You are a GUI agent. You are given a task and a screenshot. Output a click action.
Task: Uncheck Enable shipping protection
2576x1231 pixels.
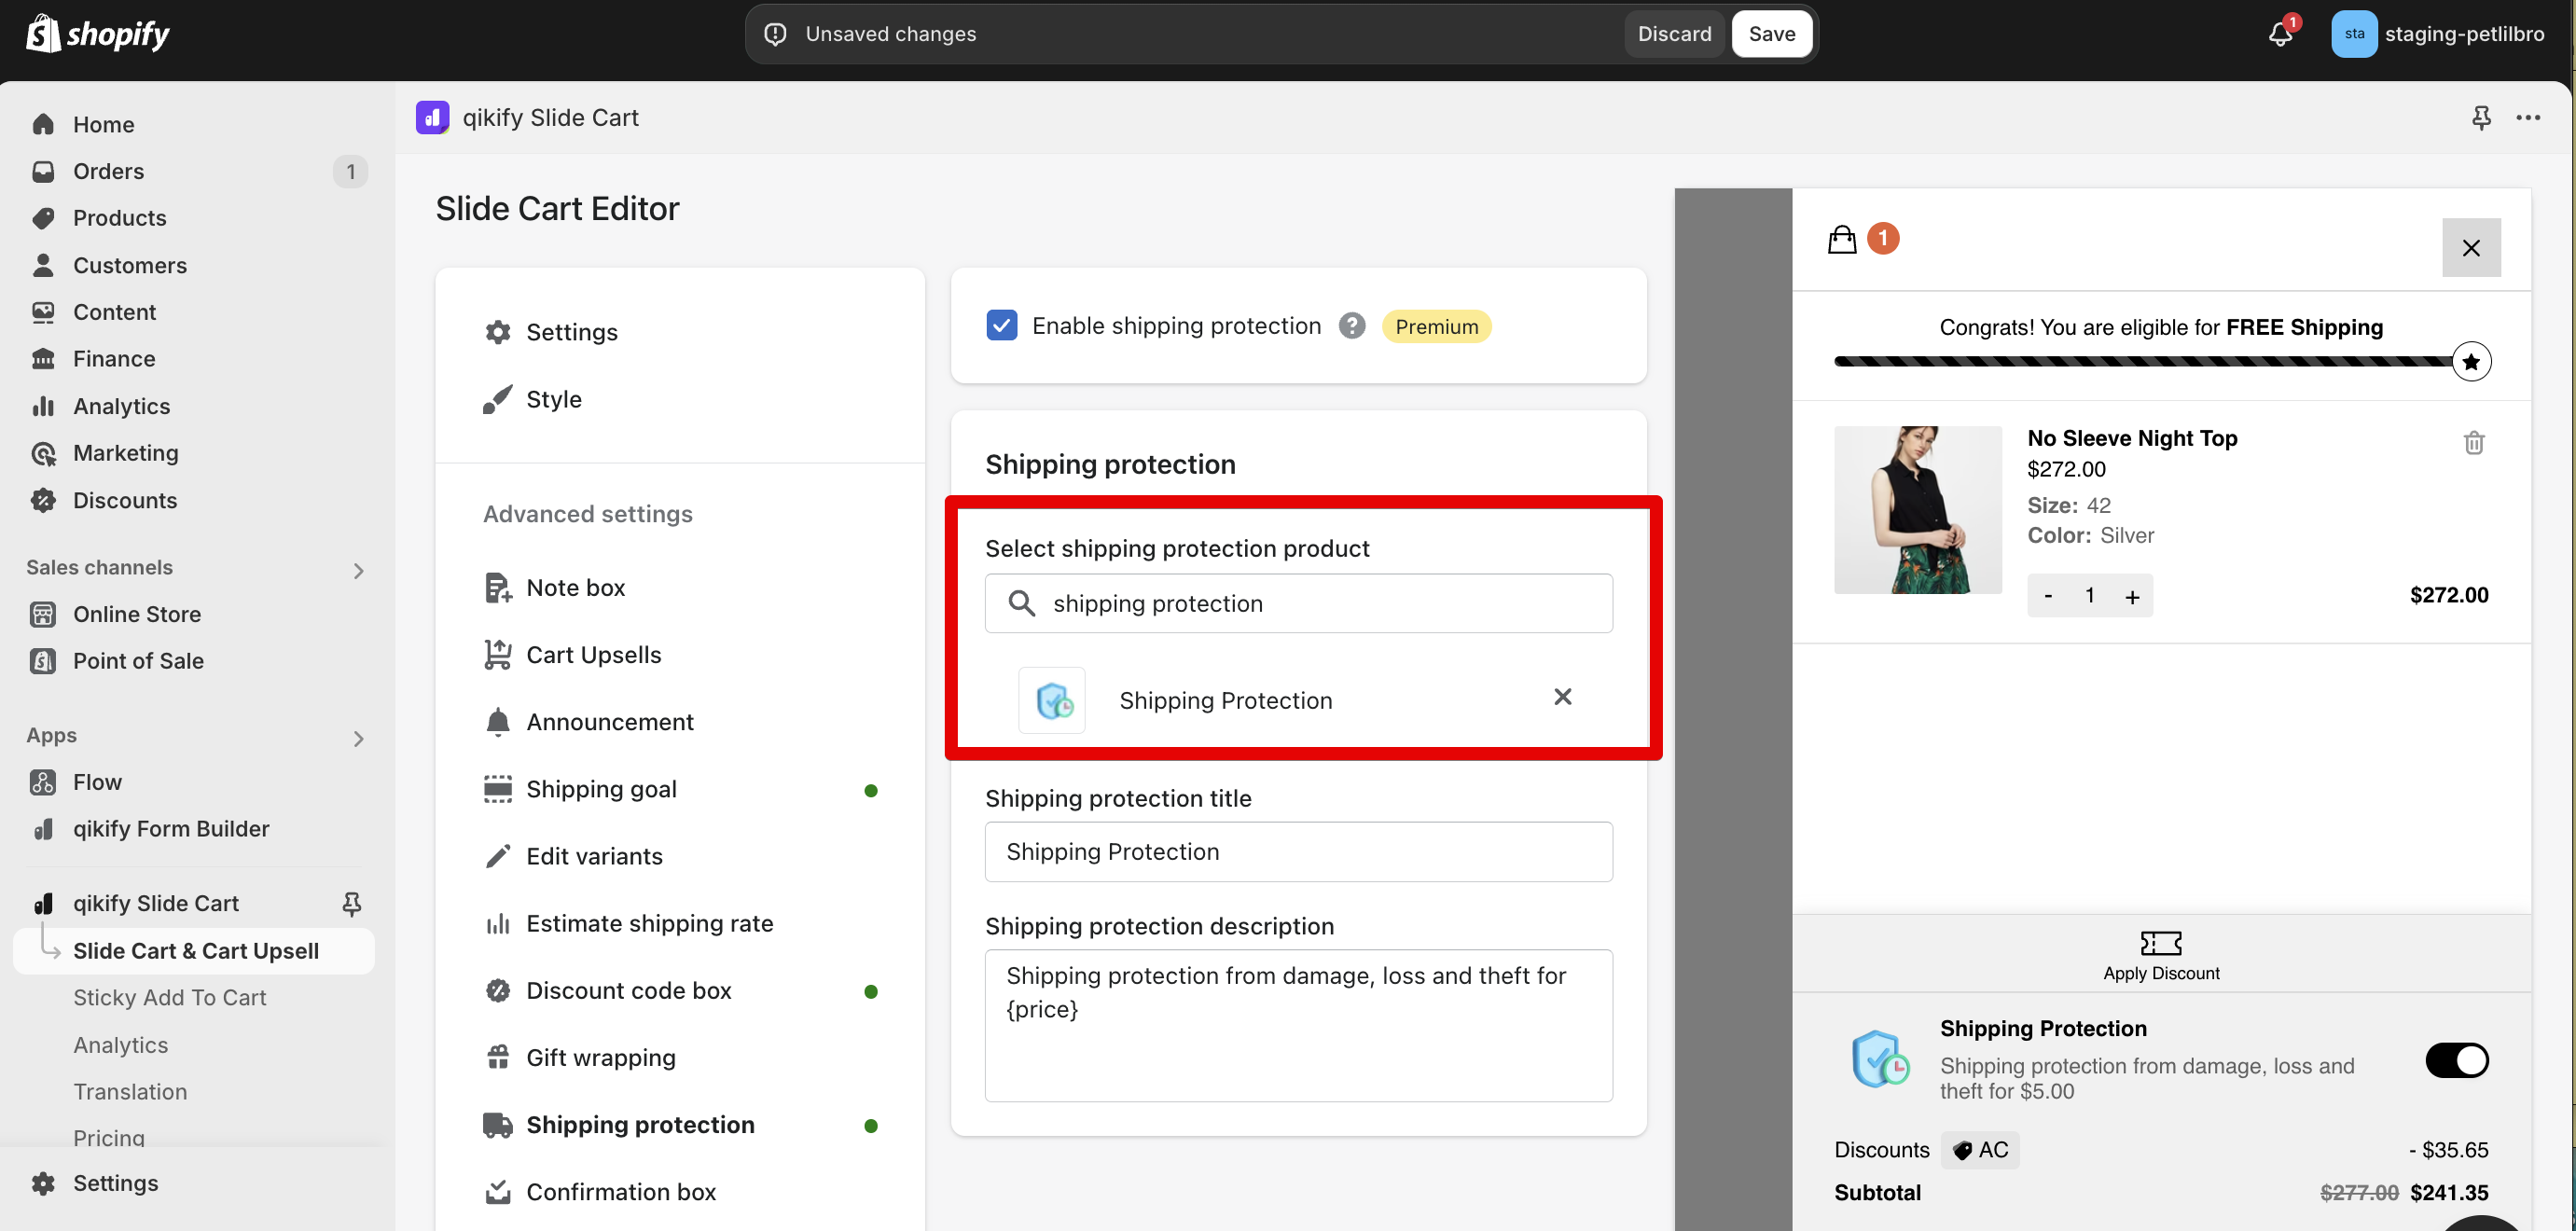tap(1001, 326)
